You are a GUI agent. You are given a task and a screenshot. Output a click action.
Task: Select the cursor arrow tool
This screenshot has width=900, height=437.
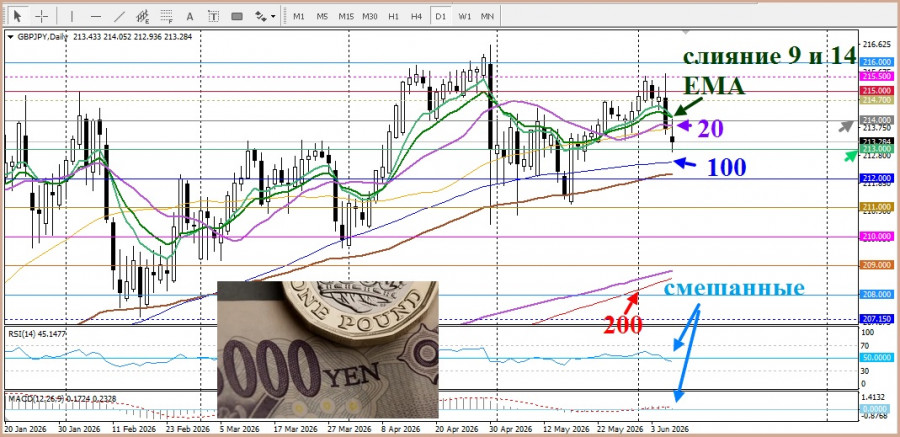click(x=18, y=16)
